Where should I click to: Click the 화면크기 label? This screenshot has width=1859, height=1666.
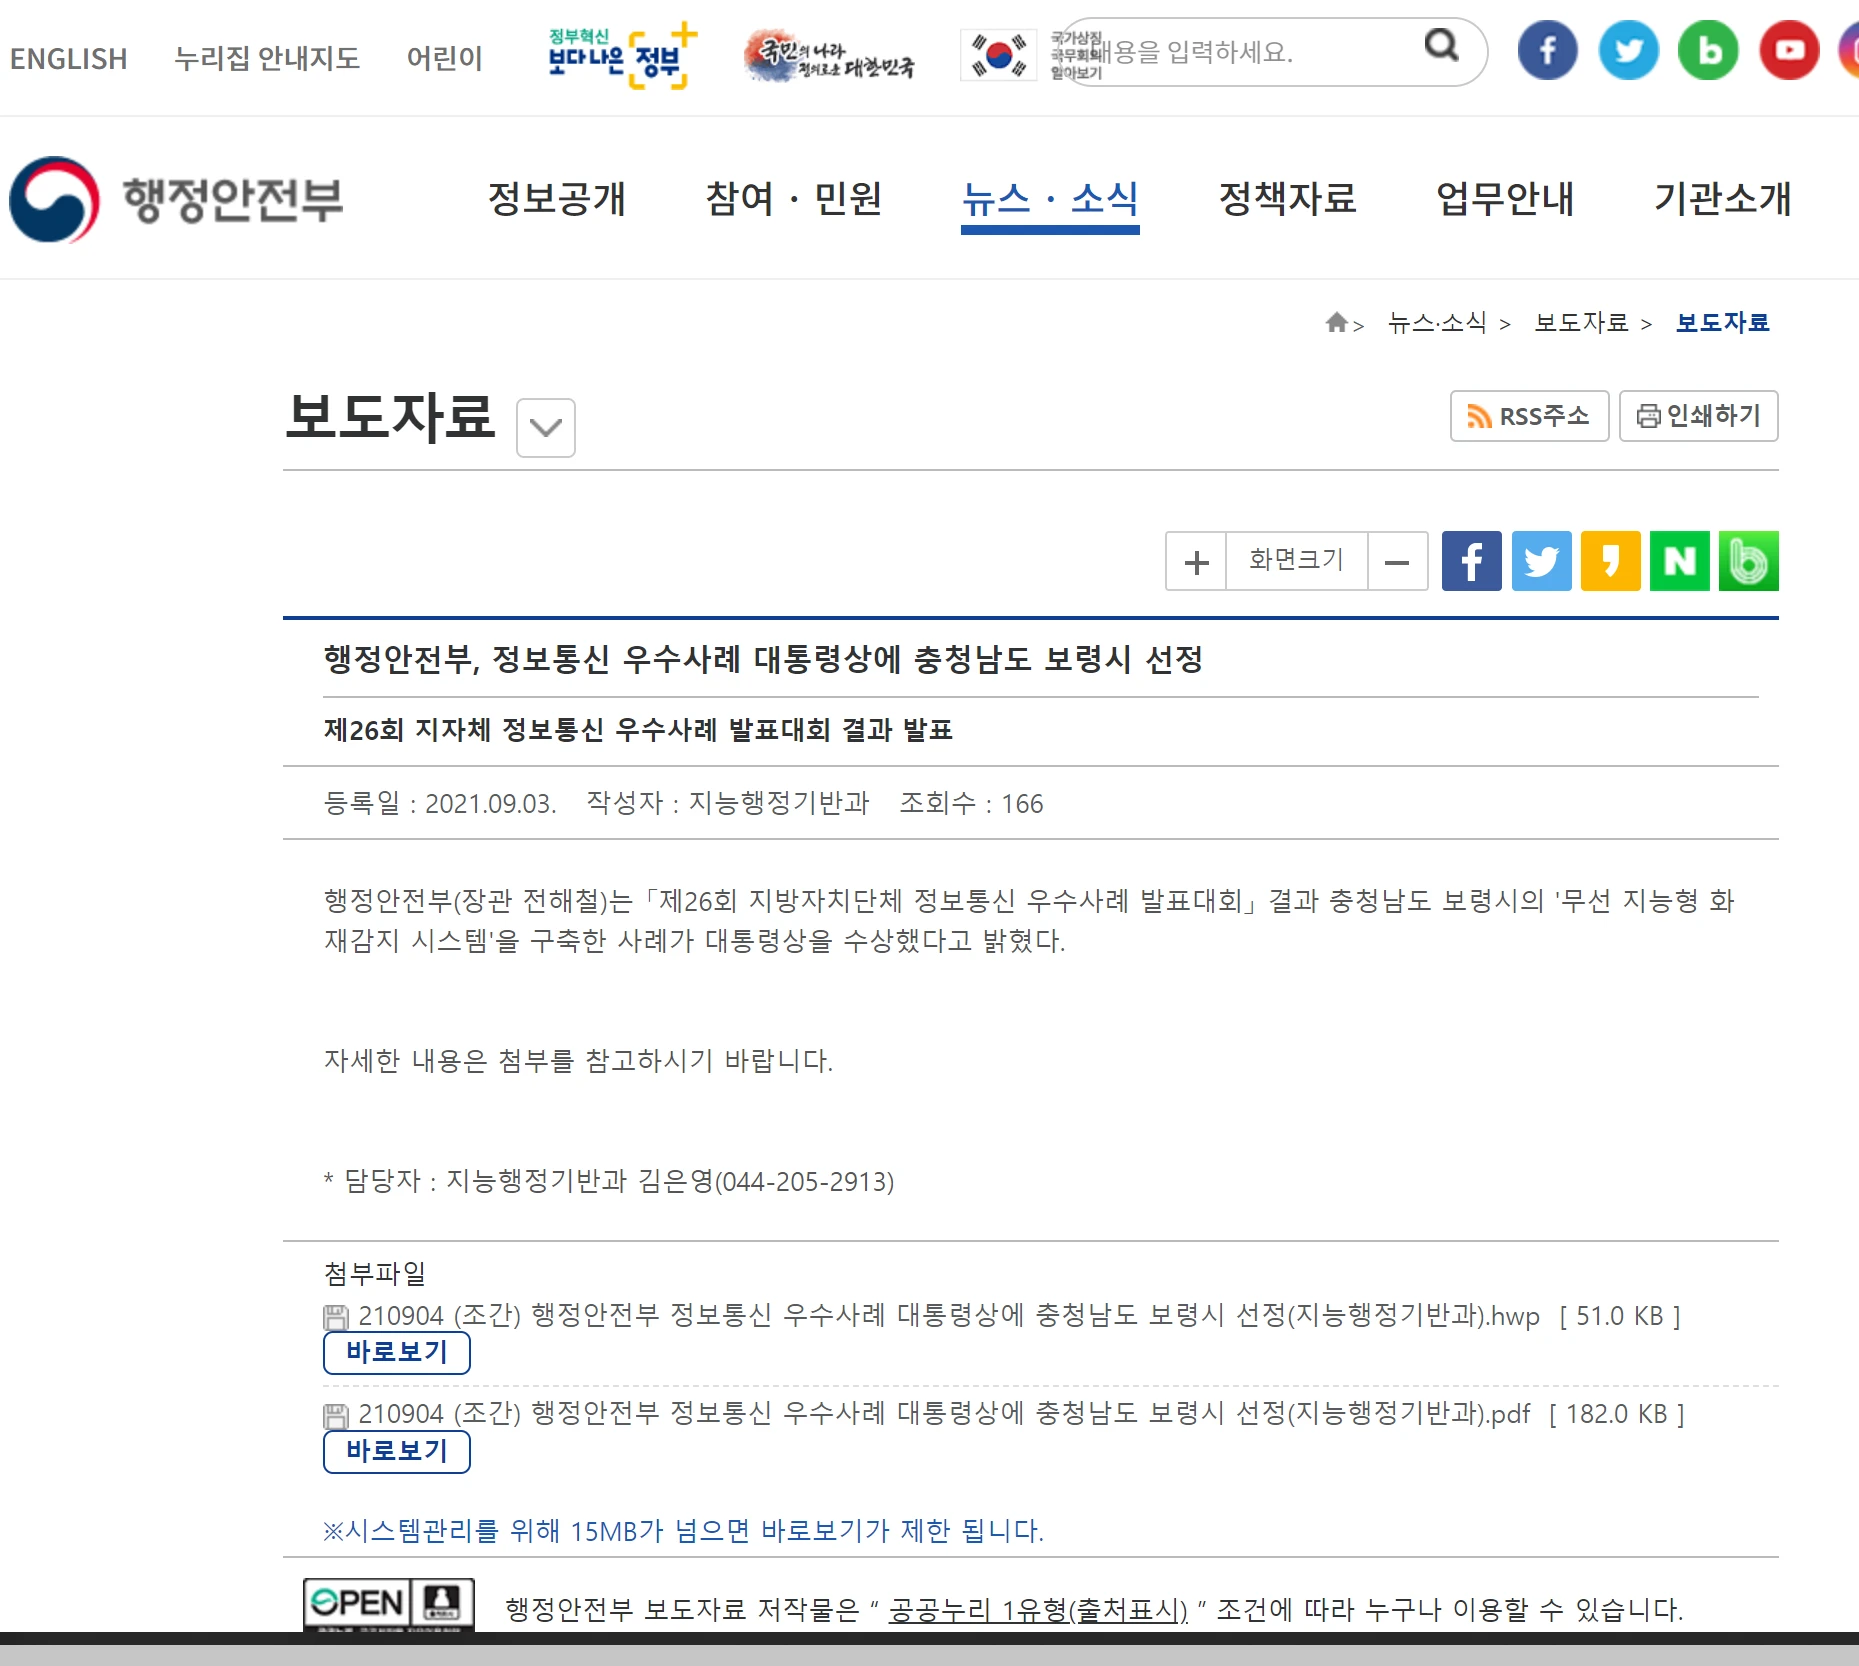coord(1296,560)
